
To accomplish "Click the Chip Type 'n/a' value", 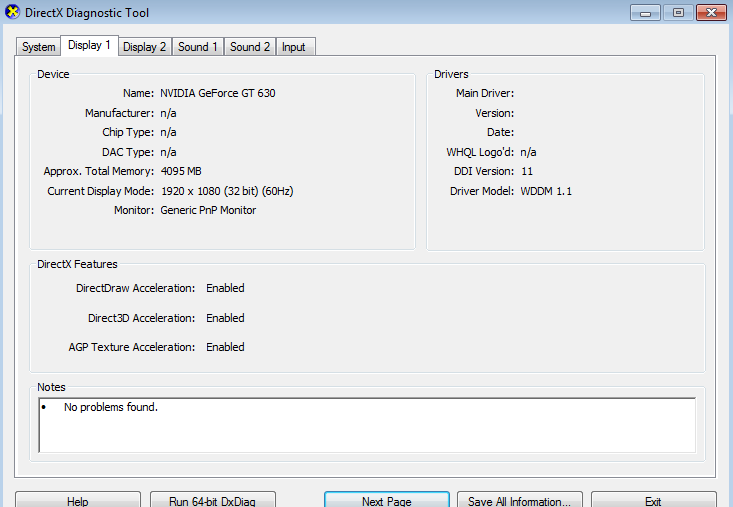I will tap(168, 132).
